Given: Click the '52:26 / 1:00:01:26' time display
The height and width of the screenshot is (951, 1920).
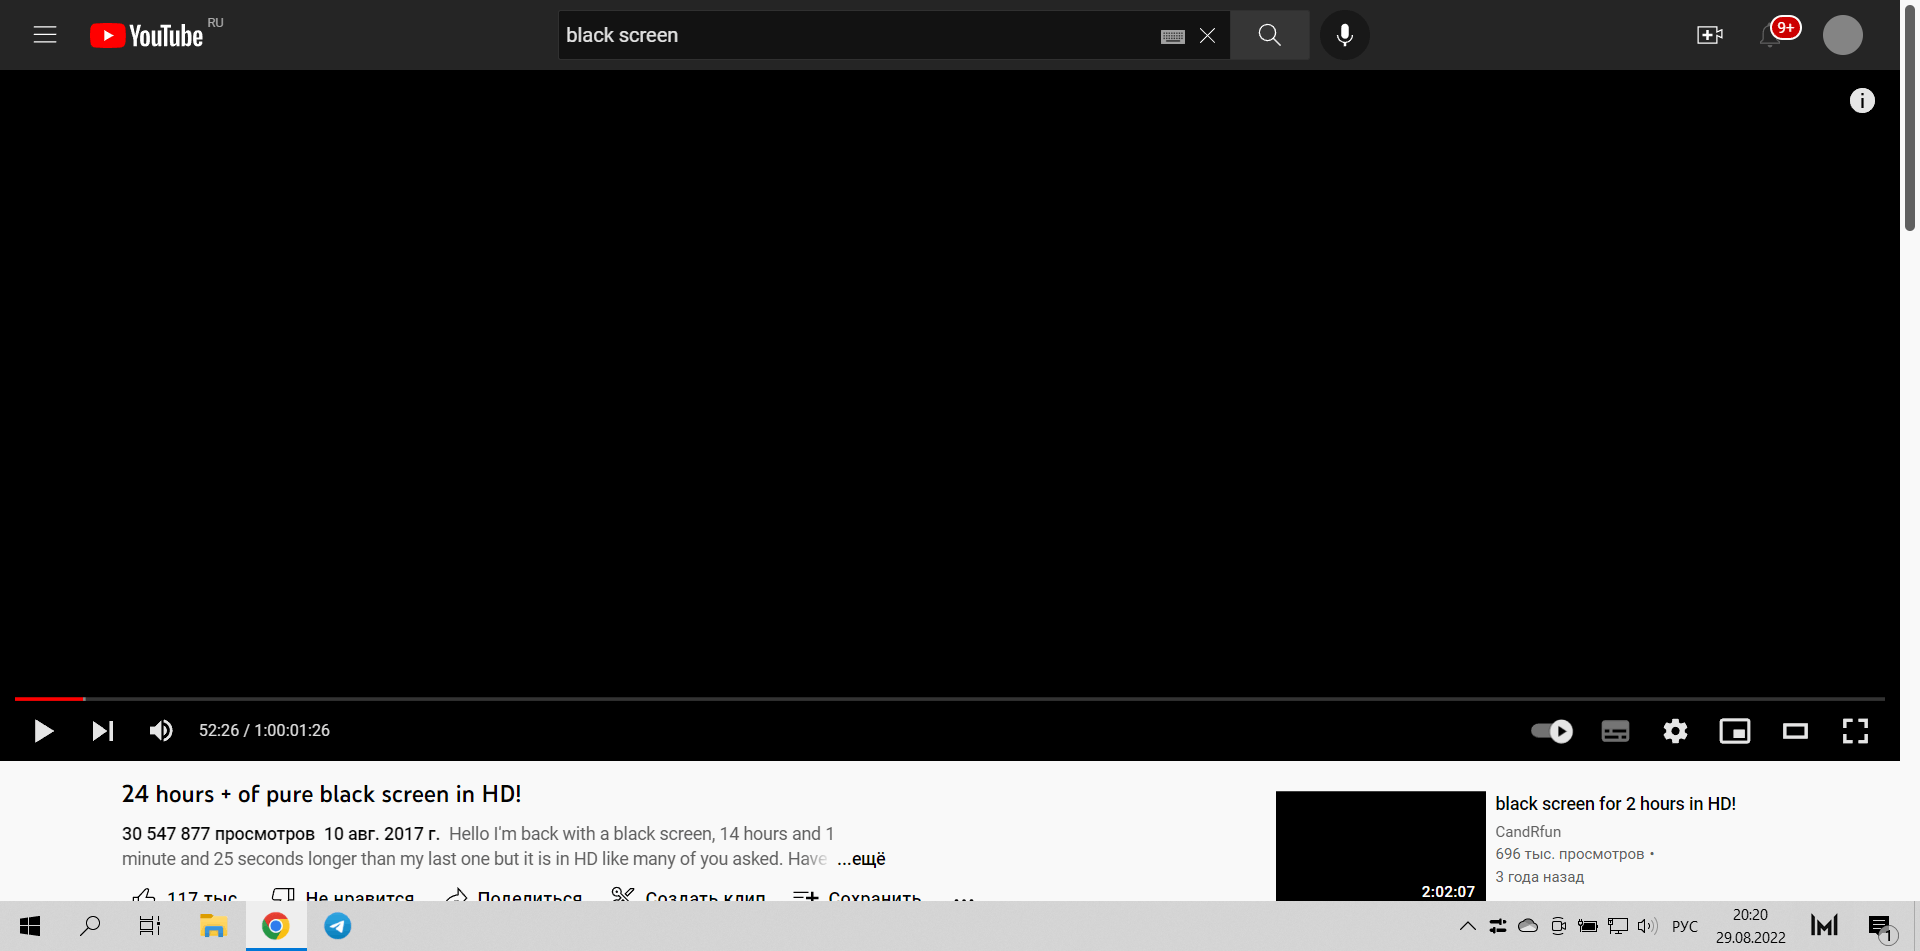Looking at the screenshot, I should (x=264, y=731).
